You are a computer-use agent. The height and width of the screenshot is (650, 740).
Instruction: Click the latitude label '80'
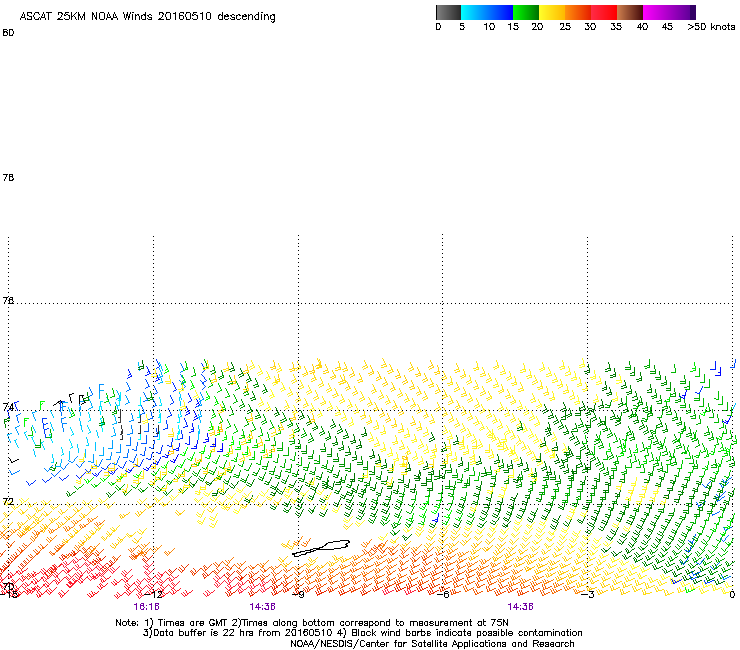click(8, 33)
